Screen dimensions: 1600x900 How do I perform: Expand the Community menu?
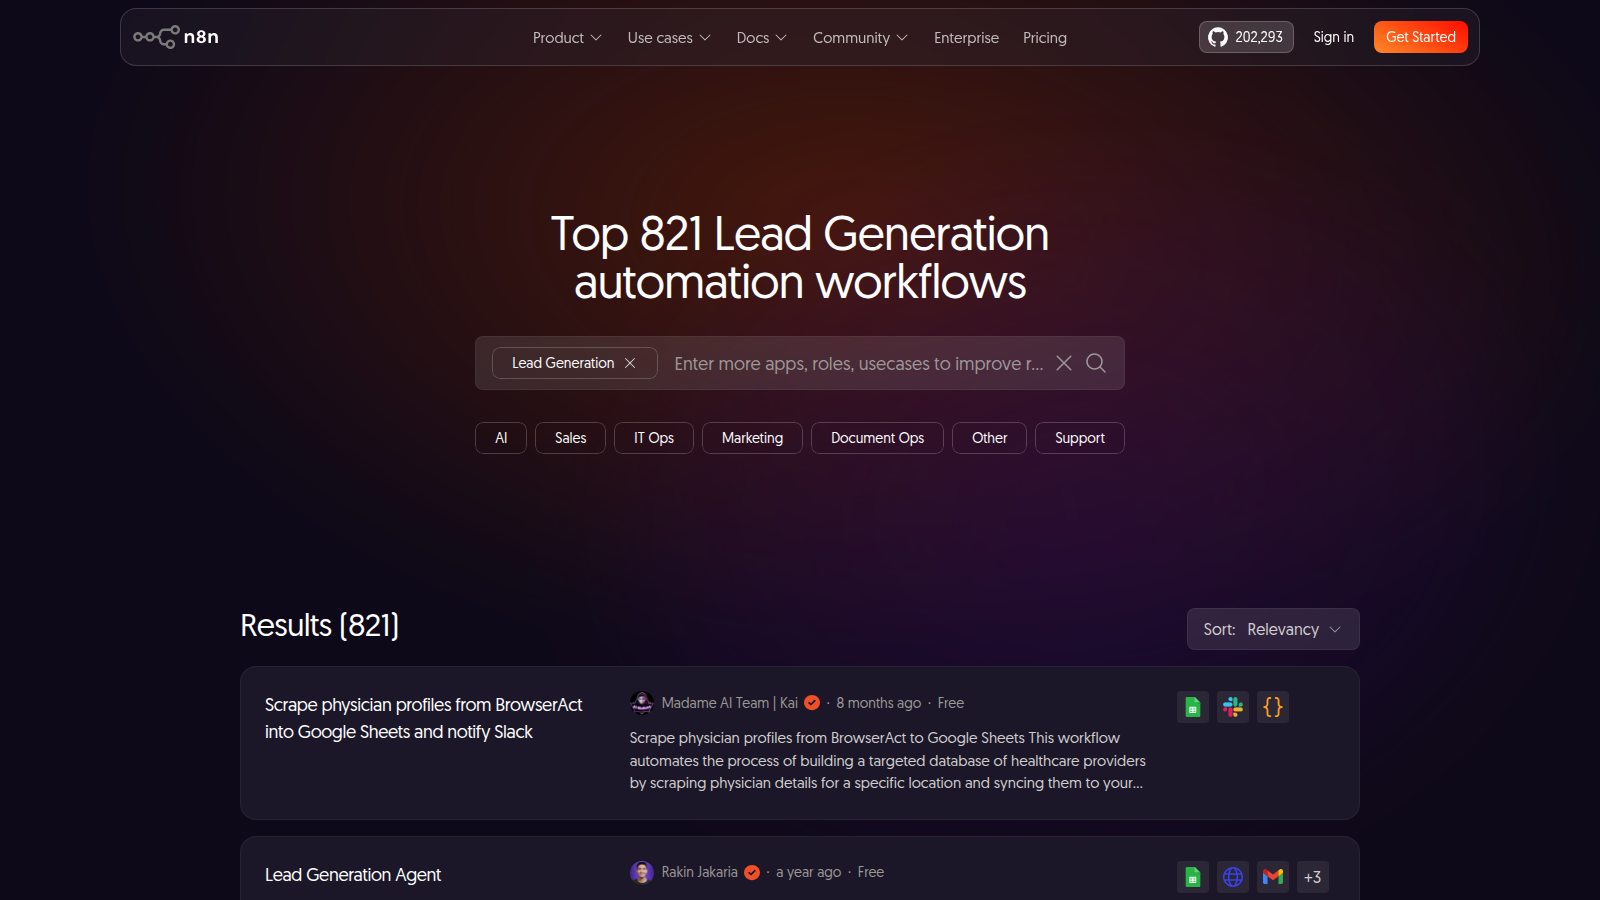[860, 38]
